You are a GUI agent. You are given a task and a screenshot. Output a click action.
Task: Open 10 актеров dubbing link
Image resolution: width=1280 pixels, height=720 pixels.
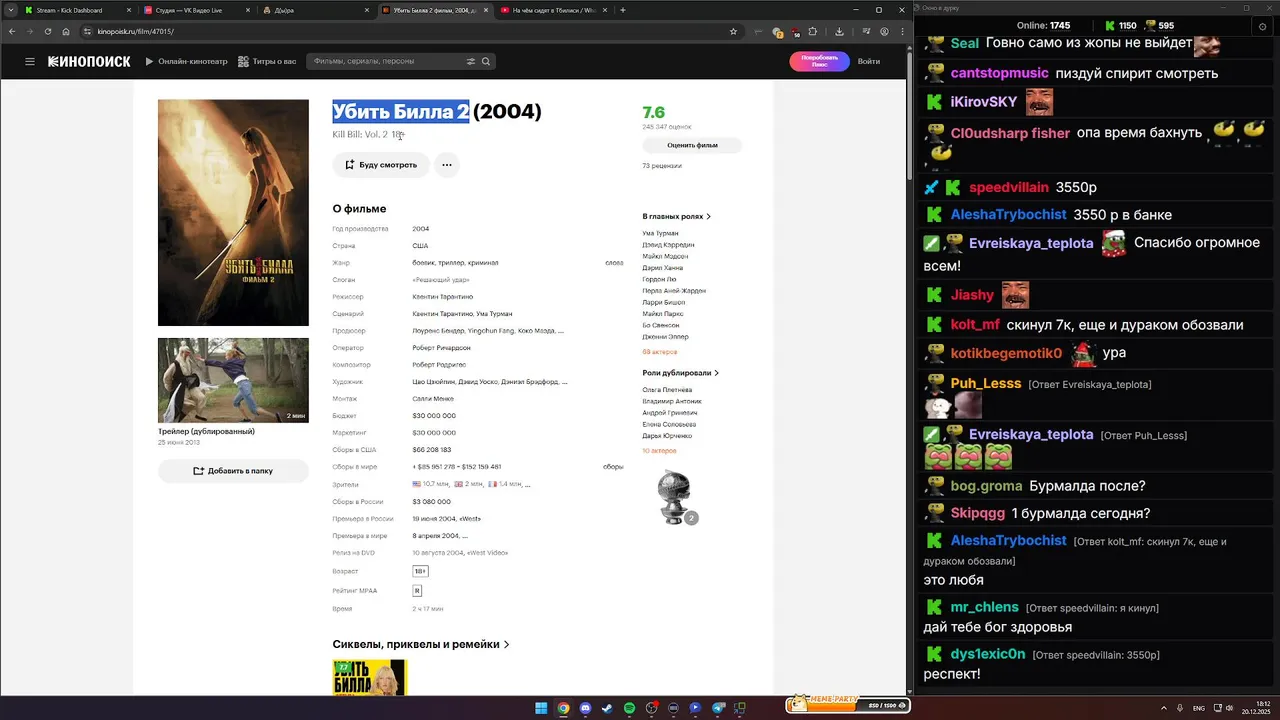coord(659,451)
